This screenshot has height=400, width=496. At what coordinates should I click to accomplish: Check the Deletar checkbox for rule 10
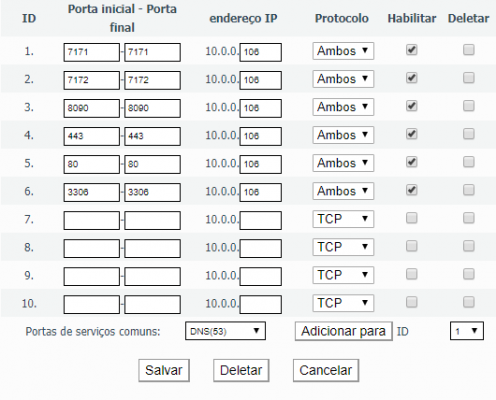(469, 302)
